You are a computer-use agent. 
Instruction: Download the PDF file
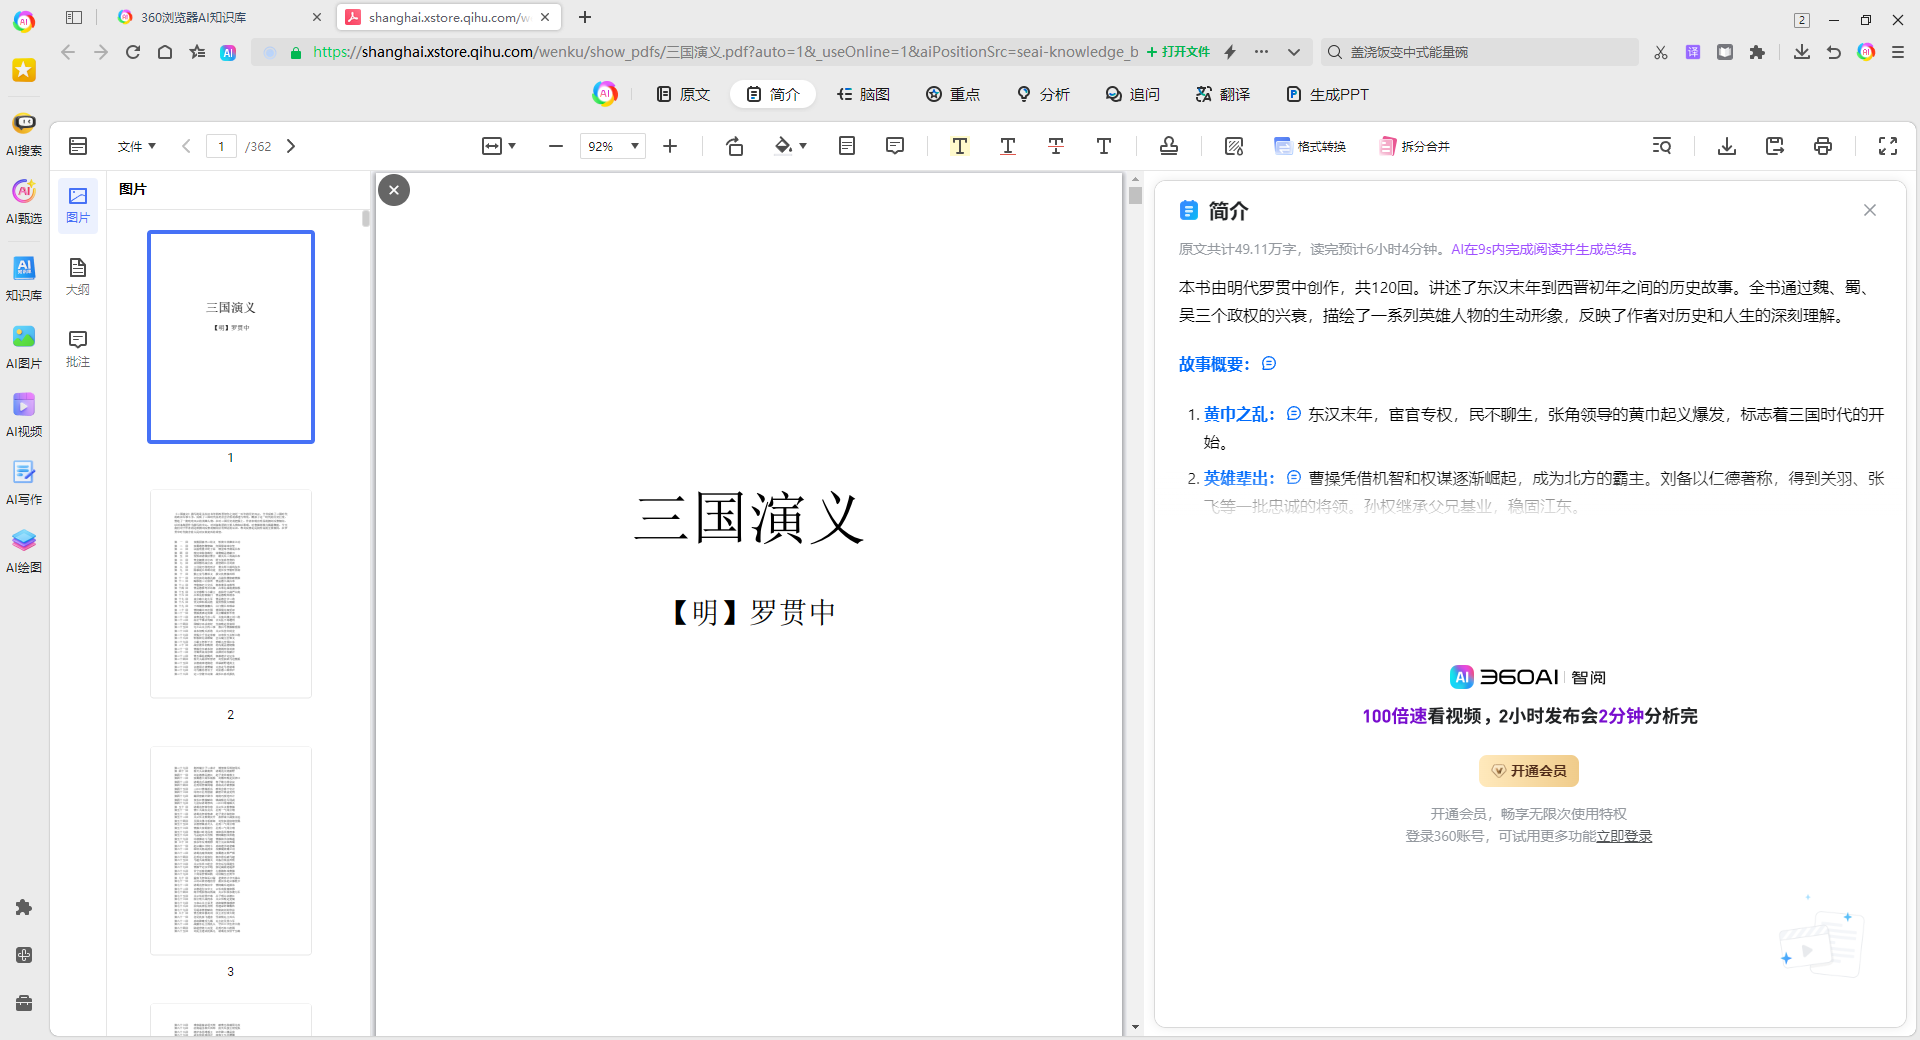[1727, 146]
